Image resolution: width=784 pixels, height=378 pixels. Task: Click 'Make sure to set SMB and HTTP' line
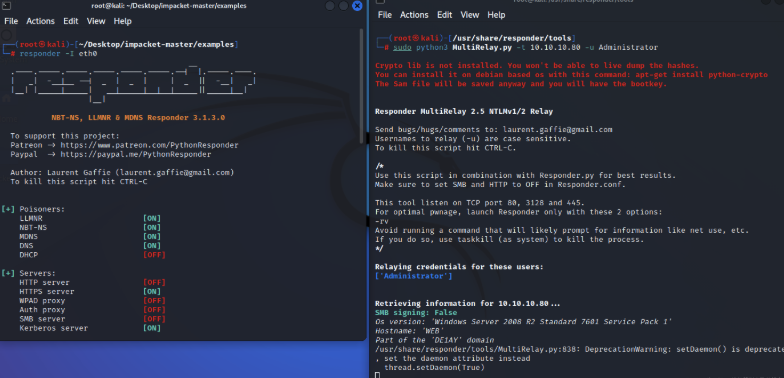click(500, 184)
